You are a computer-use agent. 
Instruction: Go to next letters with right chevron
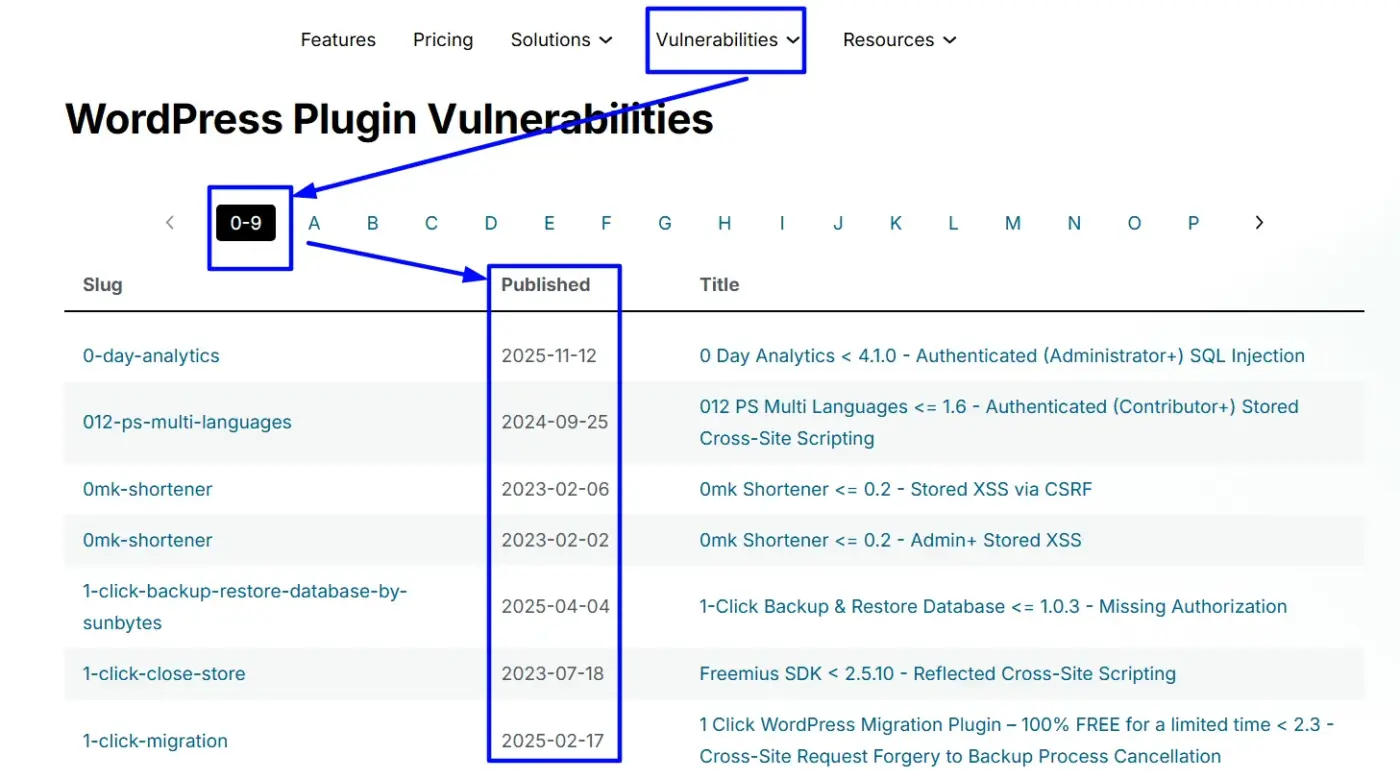pos(1259,223)
